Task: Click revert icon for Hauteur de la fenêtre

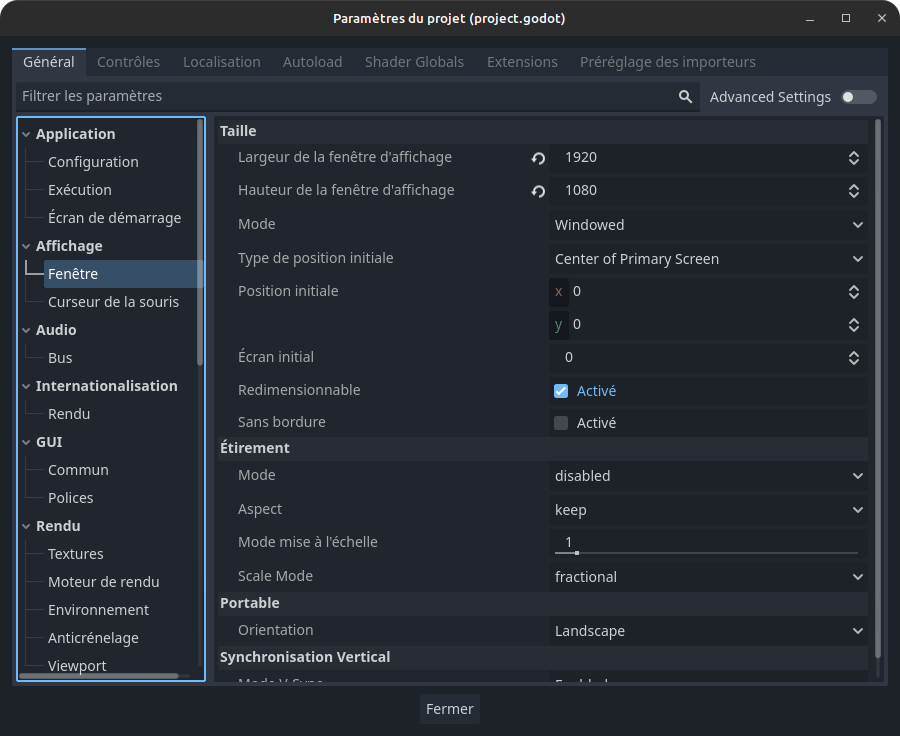Action: click(x=538, y=191)
